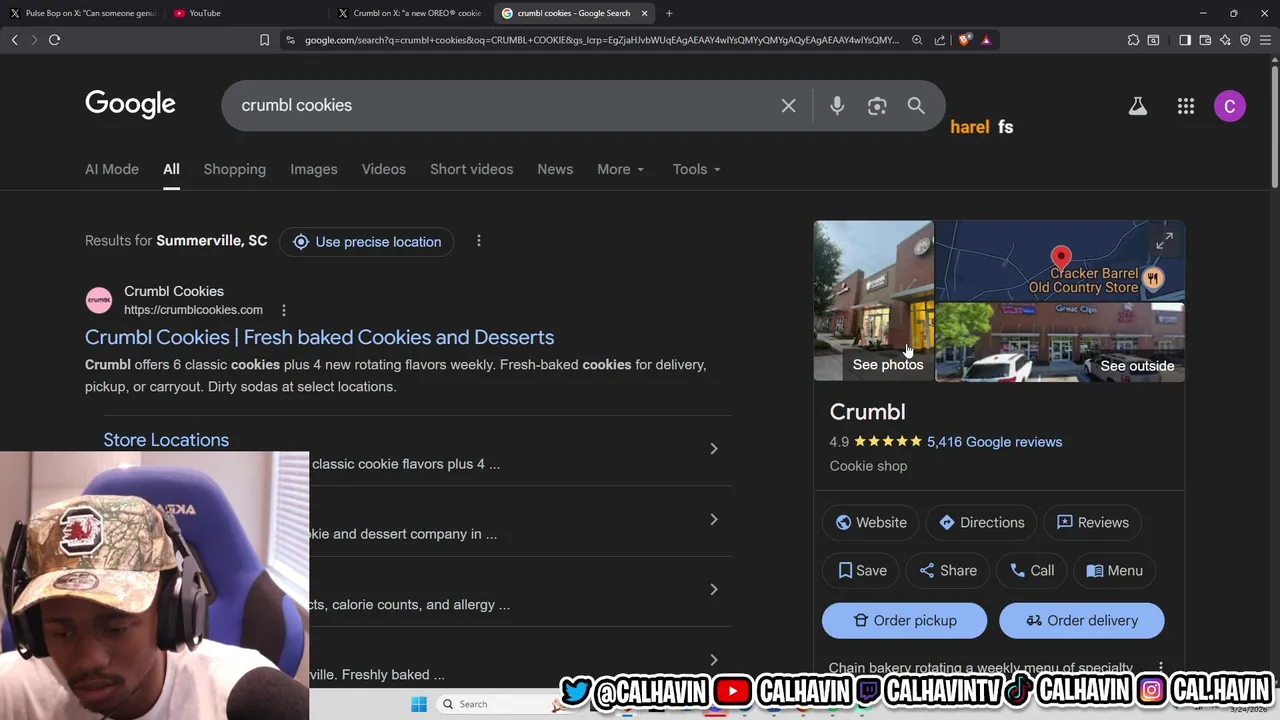Open the Google apps grid
This screenshot has width=1280, height=720.
point(1186,106)
